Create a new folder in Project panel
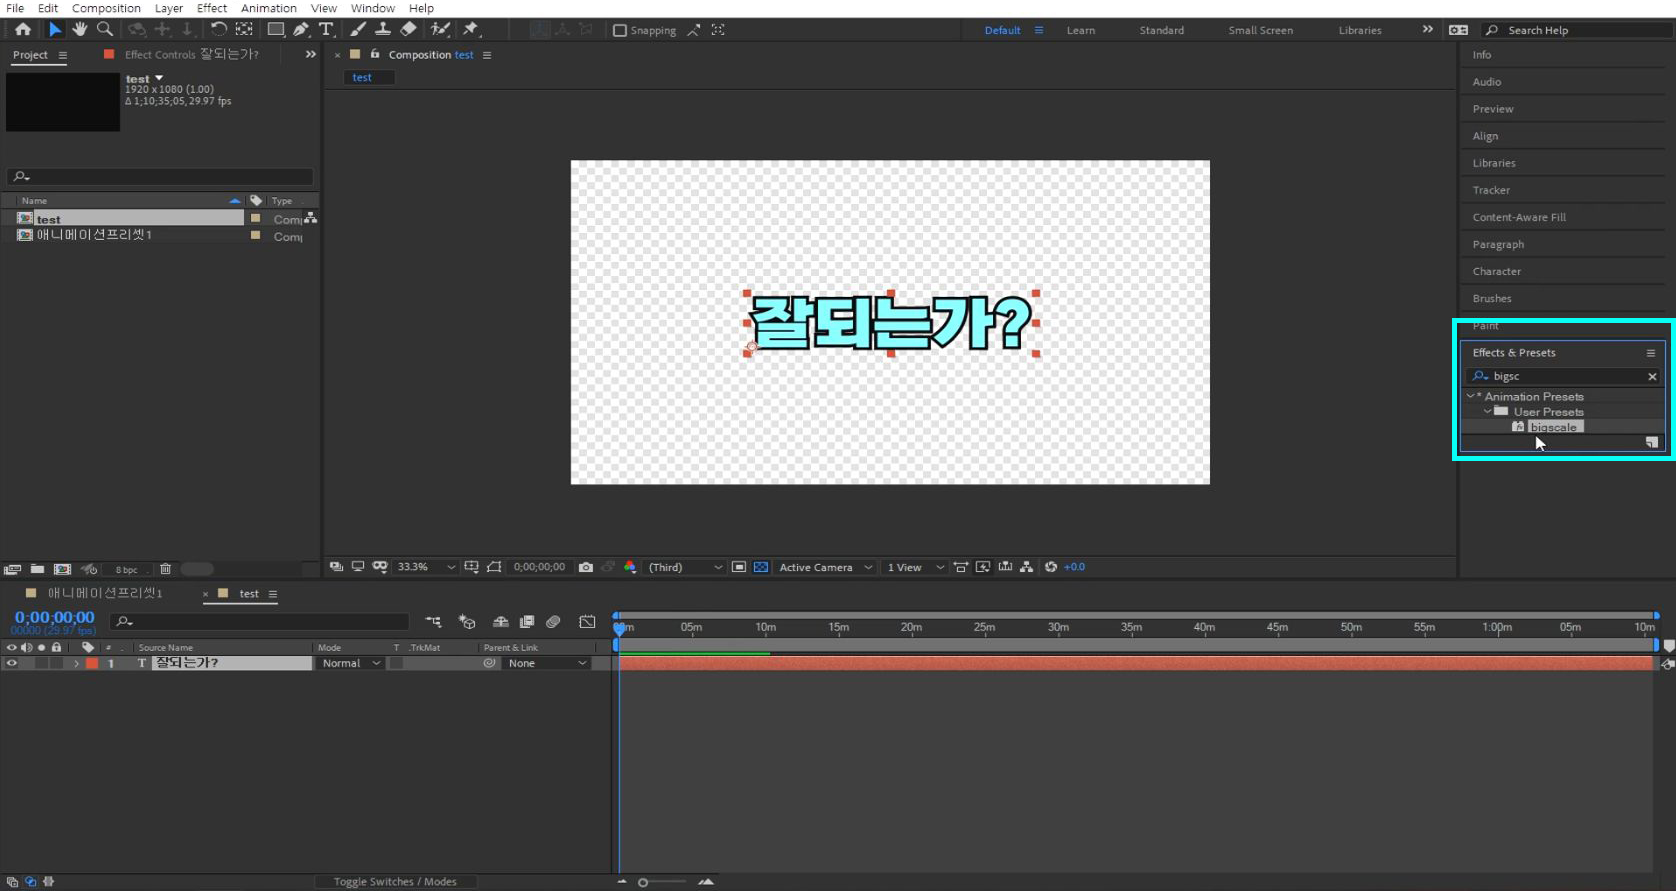1676x891 pixels. [x=37, y=569]
